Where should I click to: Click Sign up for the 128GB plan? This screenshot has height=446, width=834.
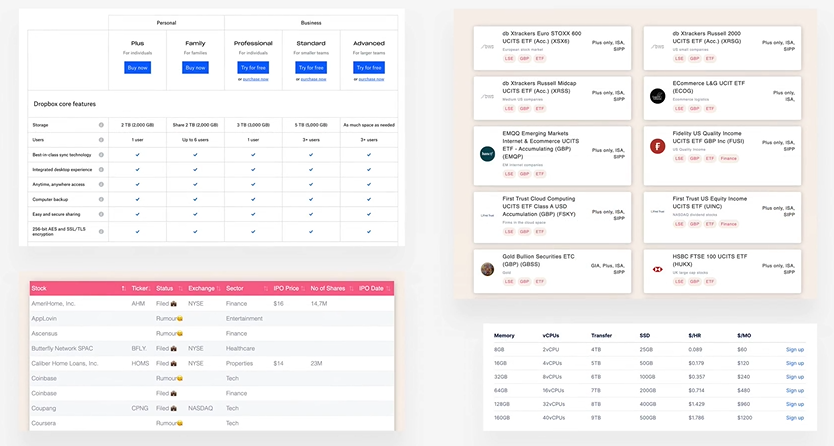click(x=795, y=404)
